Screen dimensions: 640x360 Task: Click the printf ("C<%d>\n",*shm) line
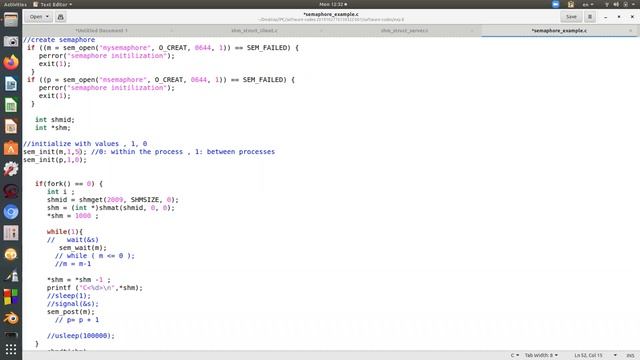[95, 288]
